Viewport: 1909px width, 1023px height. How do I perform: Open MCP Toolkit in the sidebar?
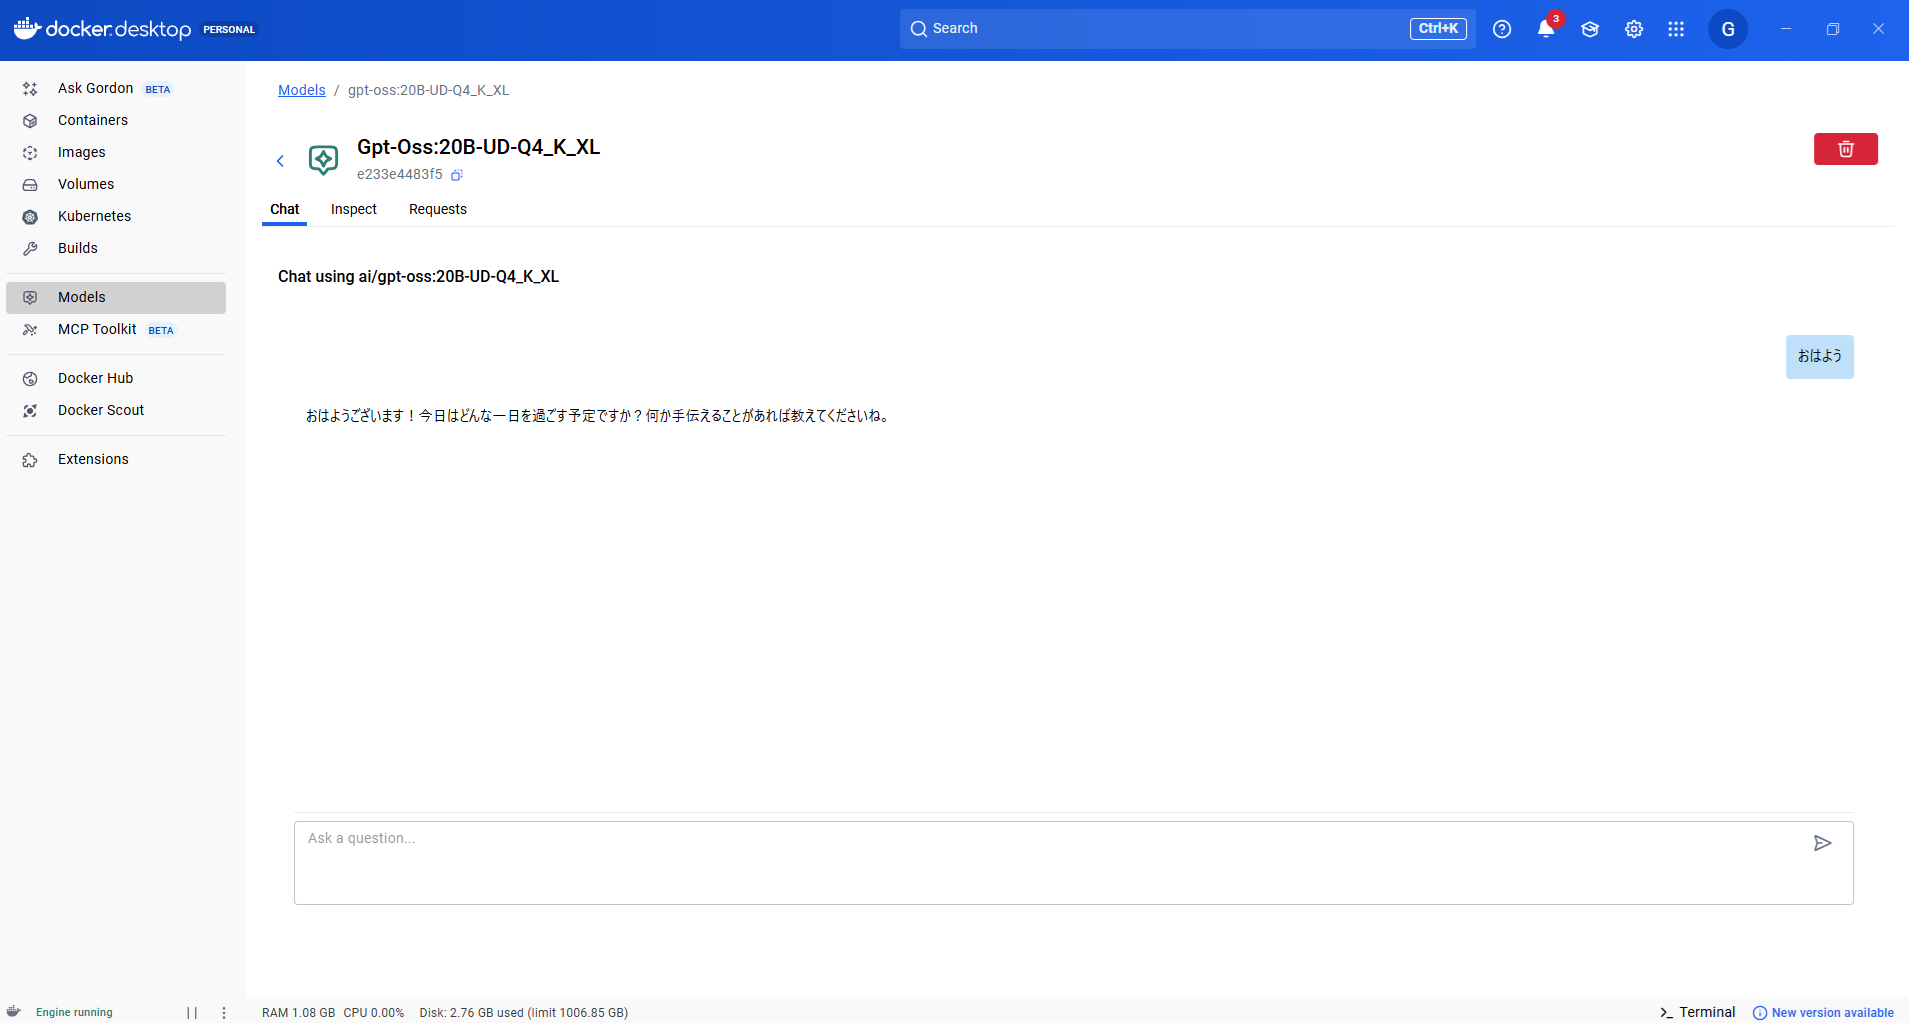(116, 329)
